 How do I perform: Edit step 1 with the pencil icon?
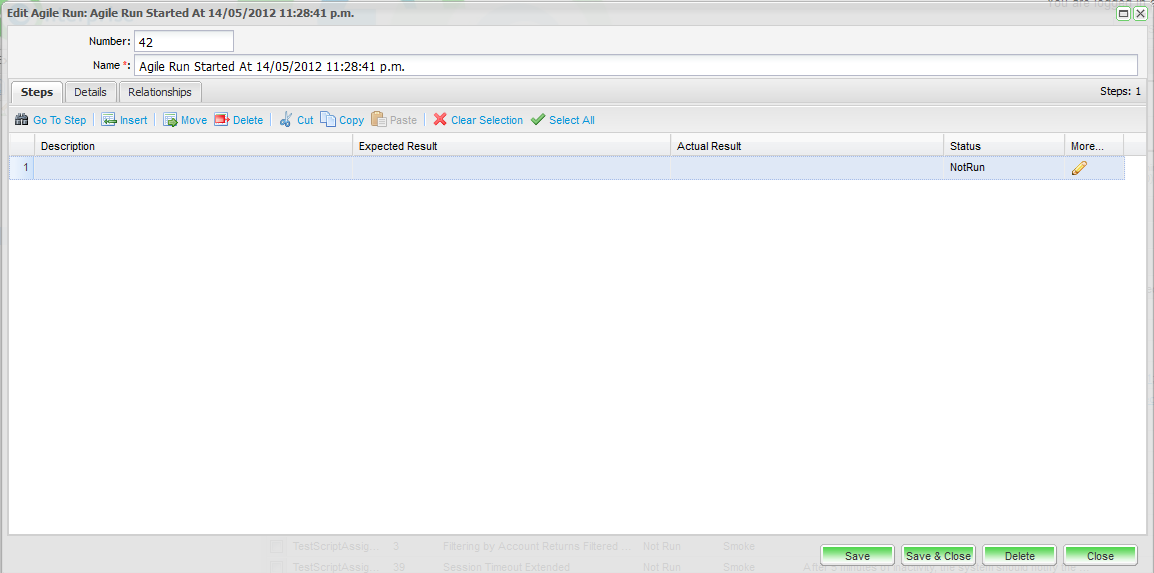pyautogui.click(x=1079, y=168)
